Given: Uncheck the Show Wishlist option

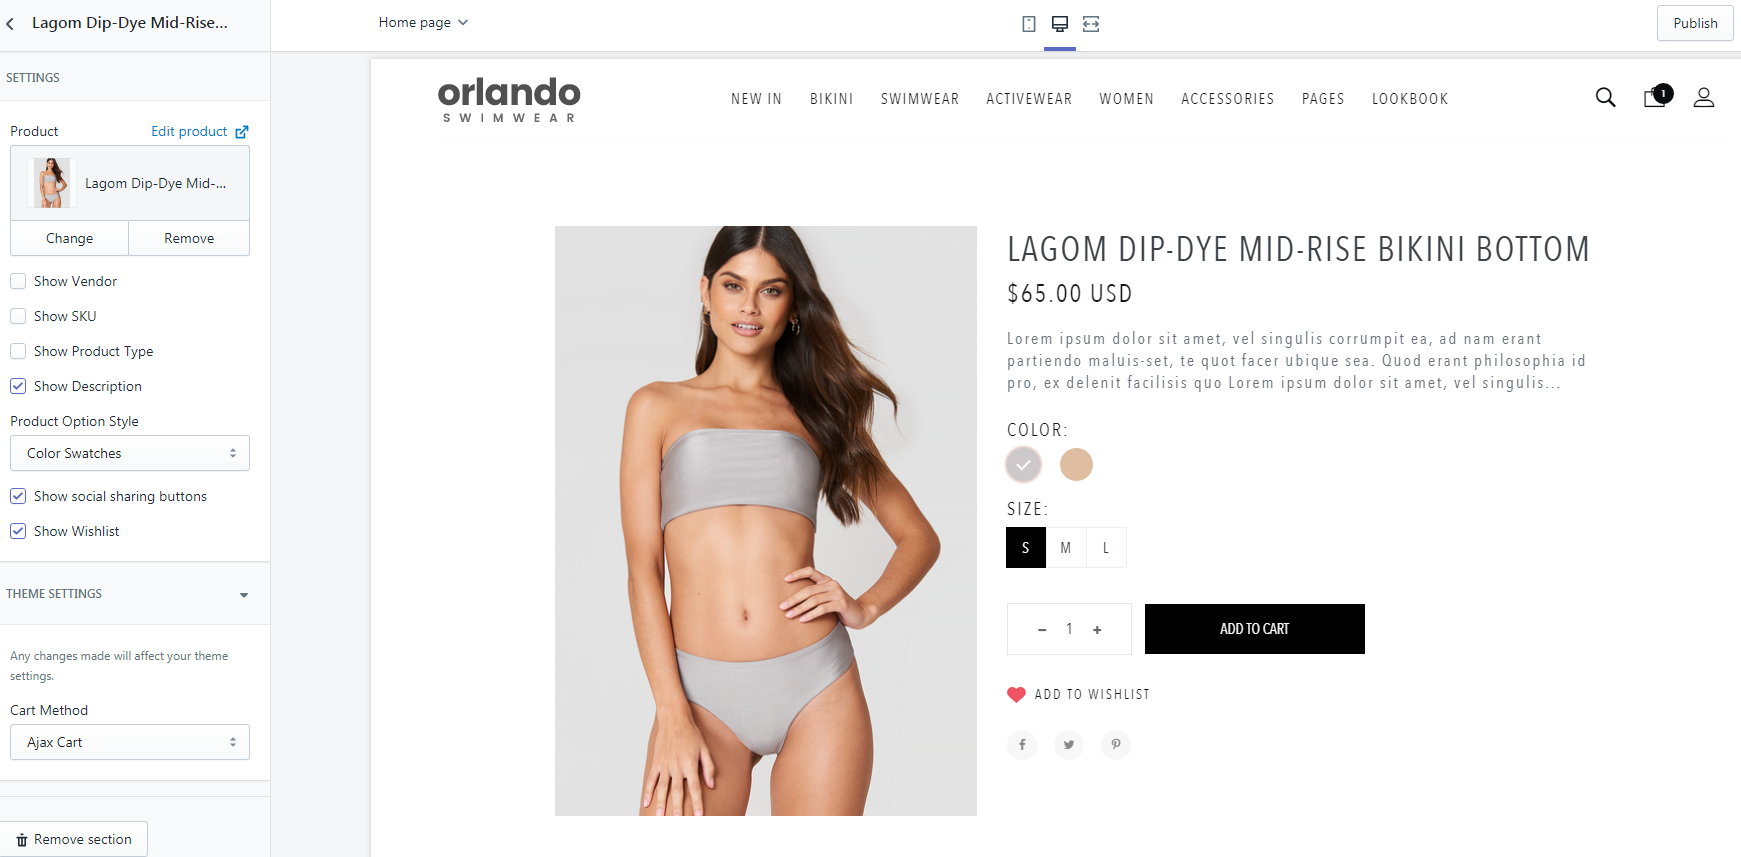Looking at the screenshot, I should tap(18, 531).
